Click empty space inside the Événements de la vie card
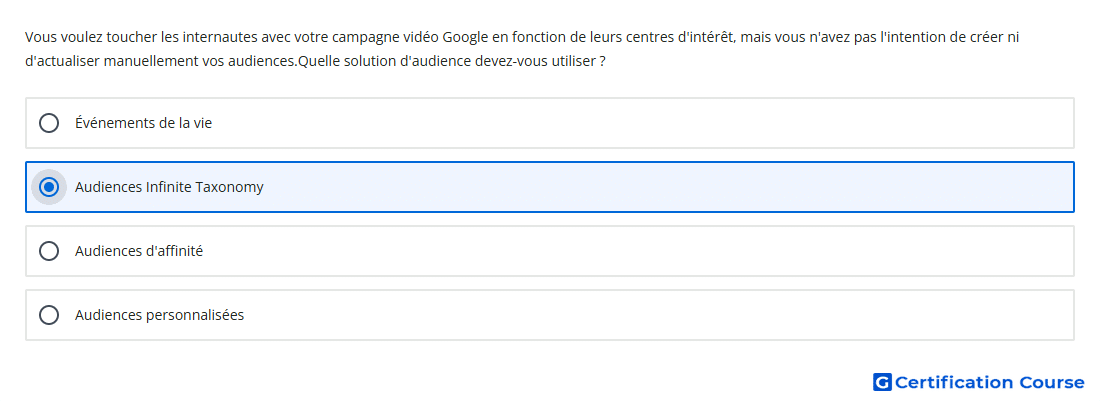1100x401 pixels. tap(631, 123)
